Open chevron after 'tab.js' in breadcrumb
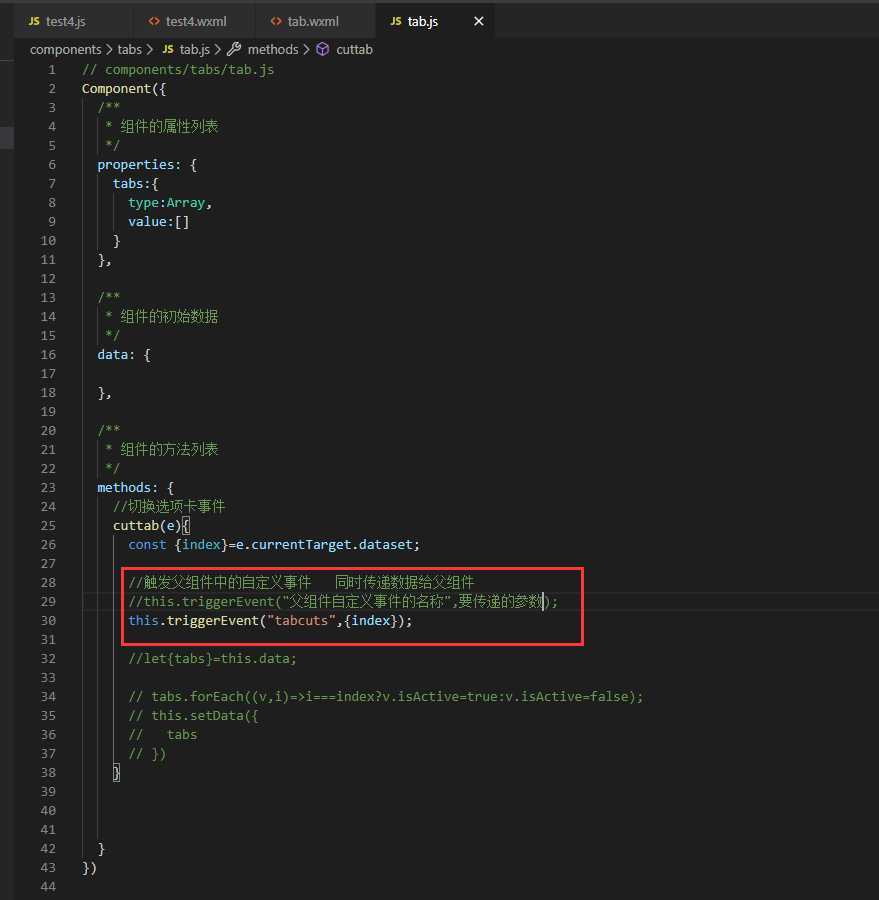 [x=218, y=50]
